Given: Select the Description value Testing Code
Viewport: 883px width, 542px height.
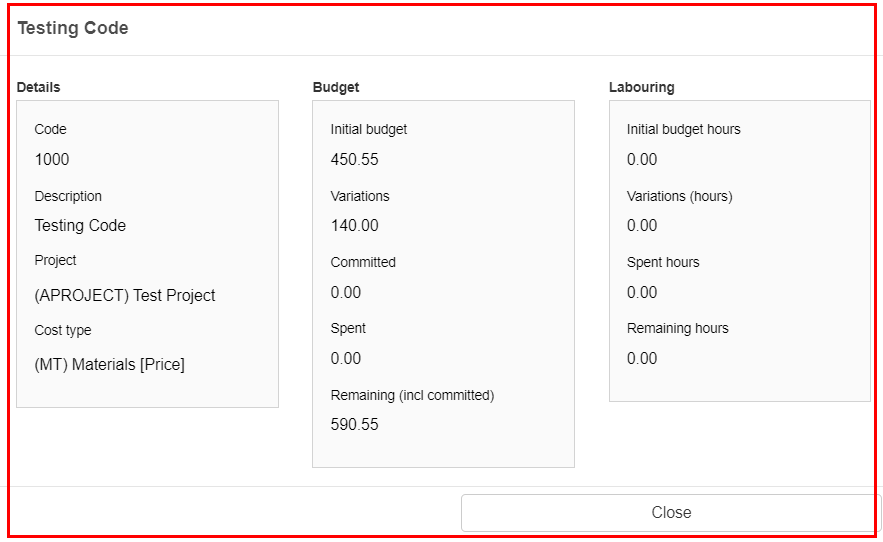Looking at the screenshot, I should coord(80,225).
